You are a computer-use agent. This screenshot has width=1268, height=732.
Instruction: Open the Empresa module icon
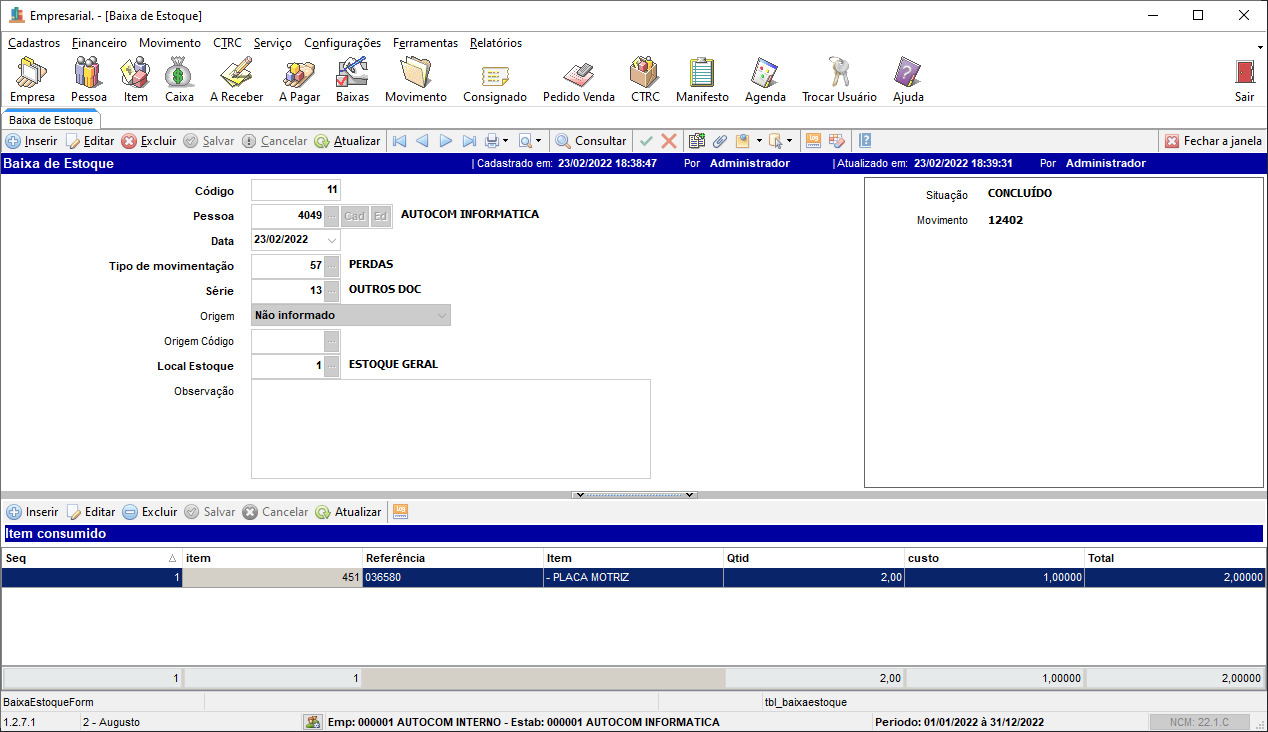tap(32, 79)
